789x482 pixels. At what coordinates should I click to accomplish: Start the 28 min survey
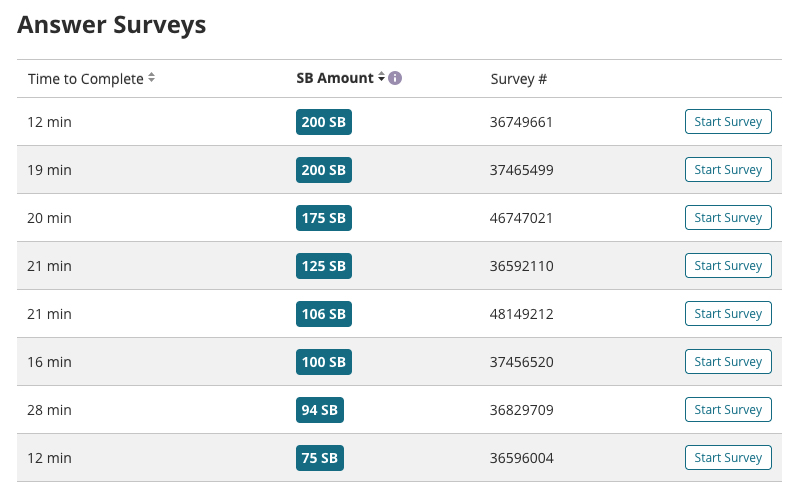[x=728, y=410]
